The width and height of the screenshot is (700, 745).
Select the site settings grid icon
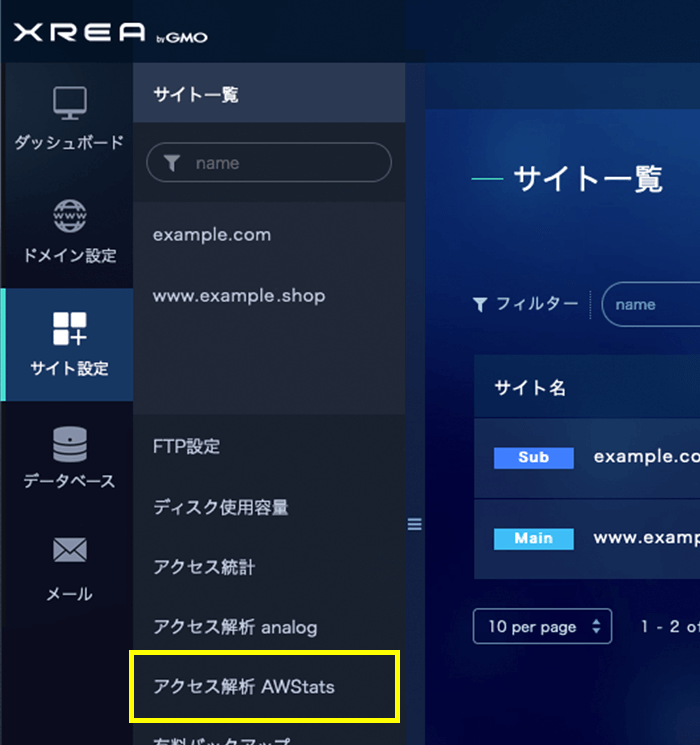coord(69,329)
